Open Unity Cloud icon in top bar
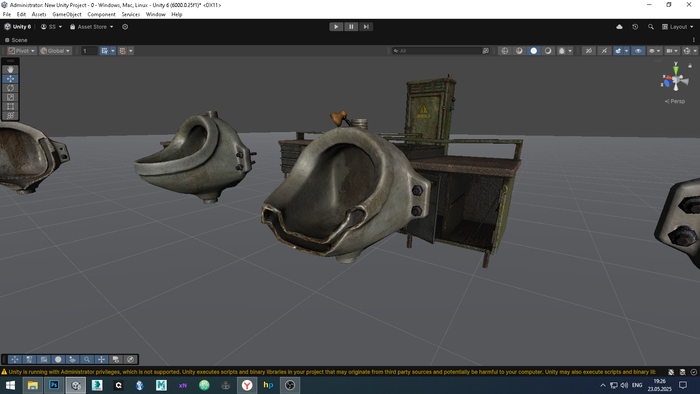This screenshot has width=700, height=394. [619, 27]
